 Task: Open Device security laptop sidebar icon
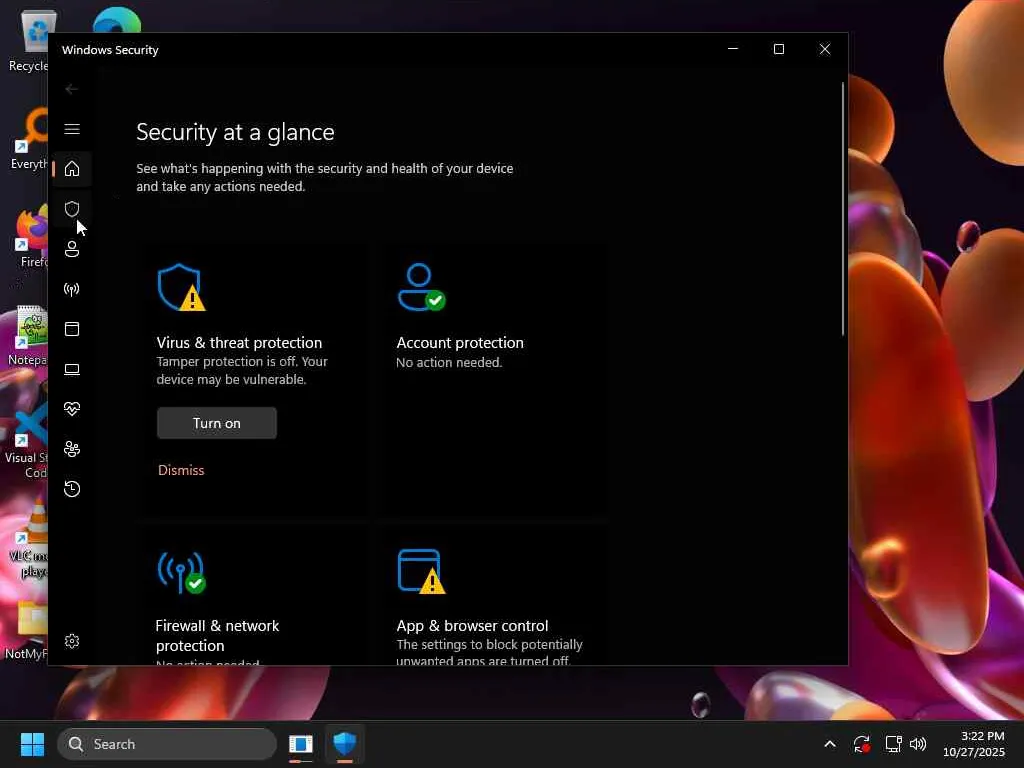point(72,369)
